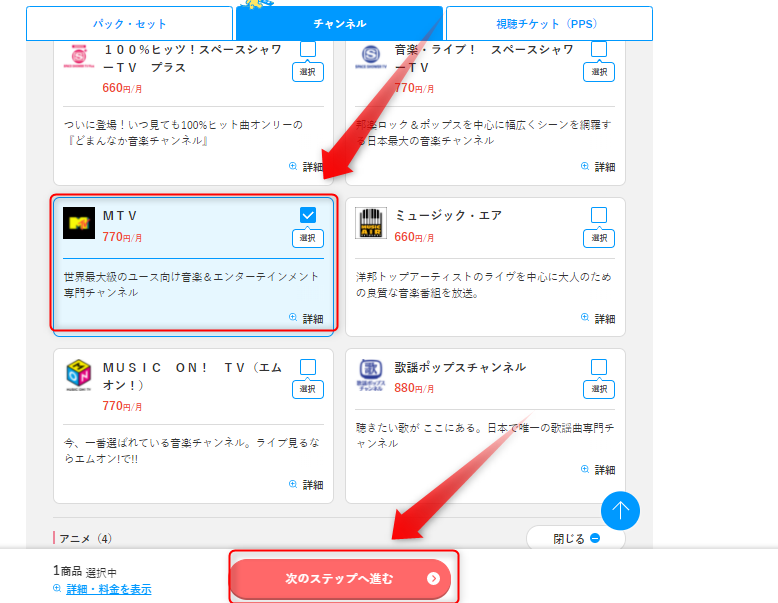Click the magnifier icon beside 詳細・料金を表示
The height and width of the screenshot is (603, 778).
pos(57,589)
